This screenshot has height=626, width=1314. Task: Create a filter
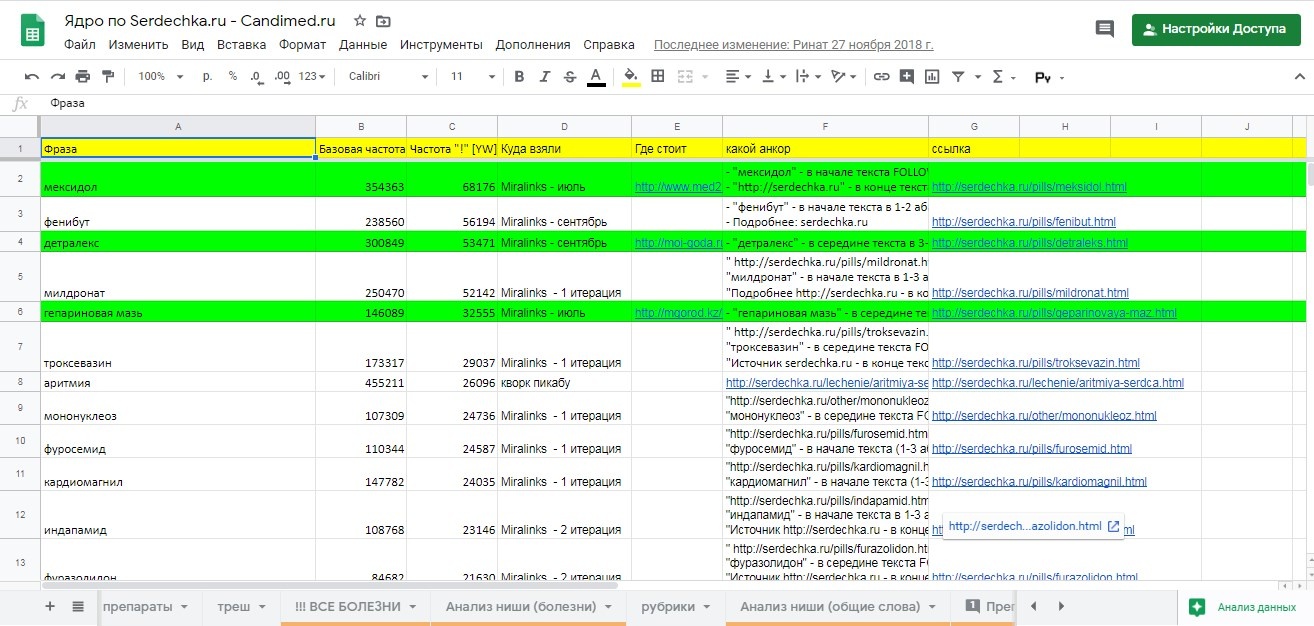point(958,76)
